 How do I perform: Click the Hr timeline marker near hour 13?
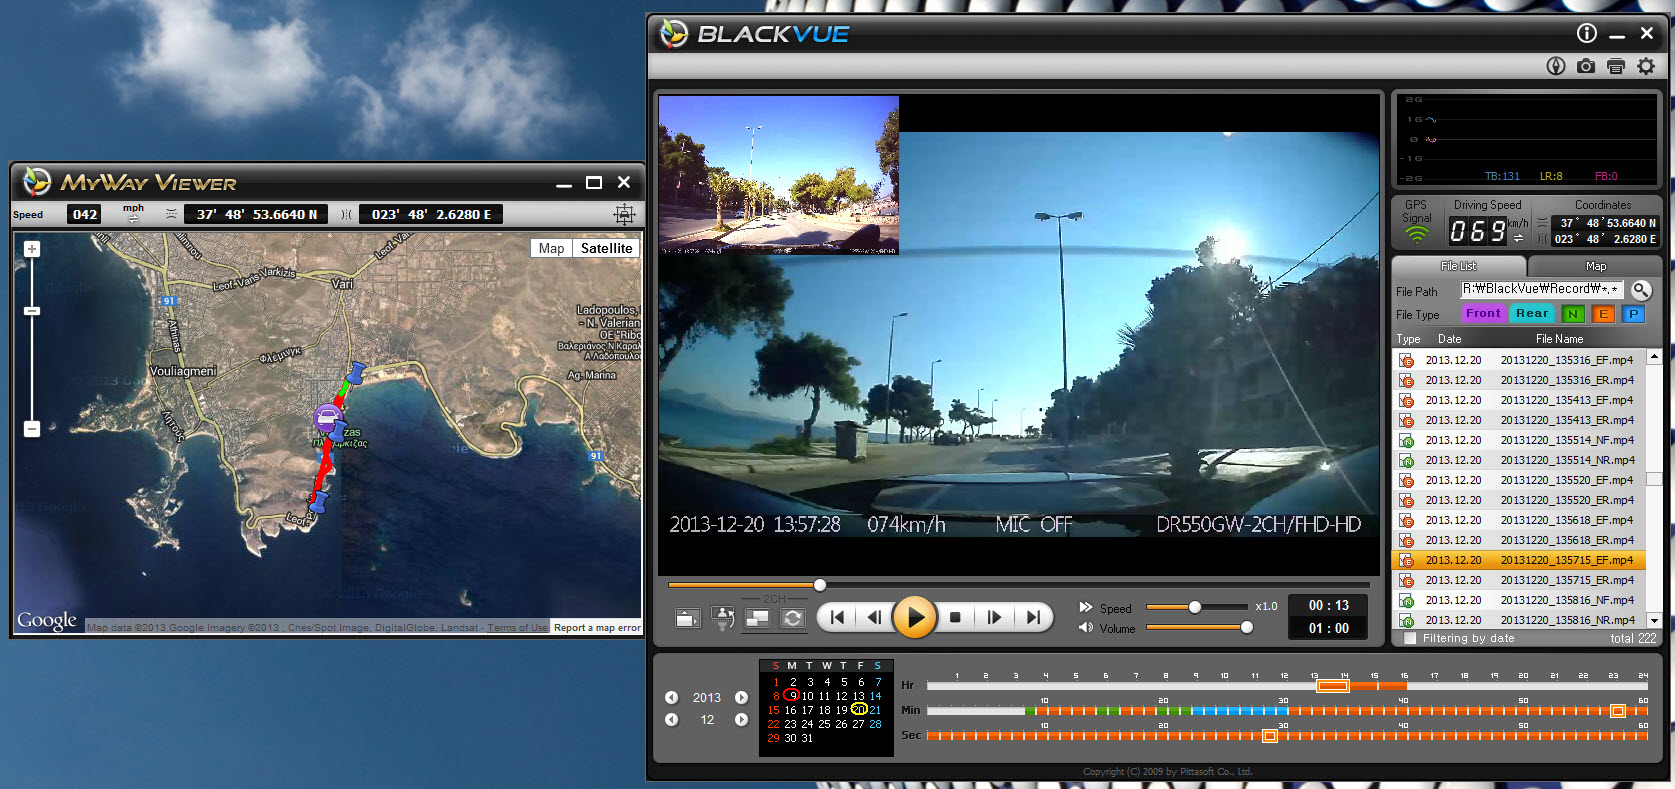(1332, 686)
